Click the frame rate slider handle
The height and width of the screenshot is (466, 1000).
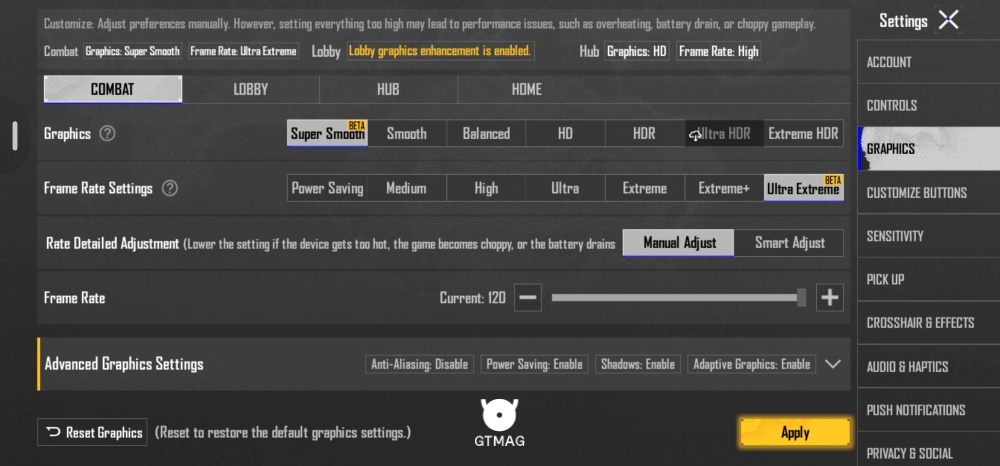point(801,298)
